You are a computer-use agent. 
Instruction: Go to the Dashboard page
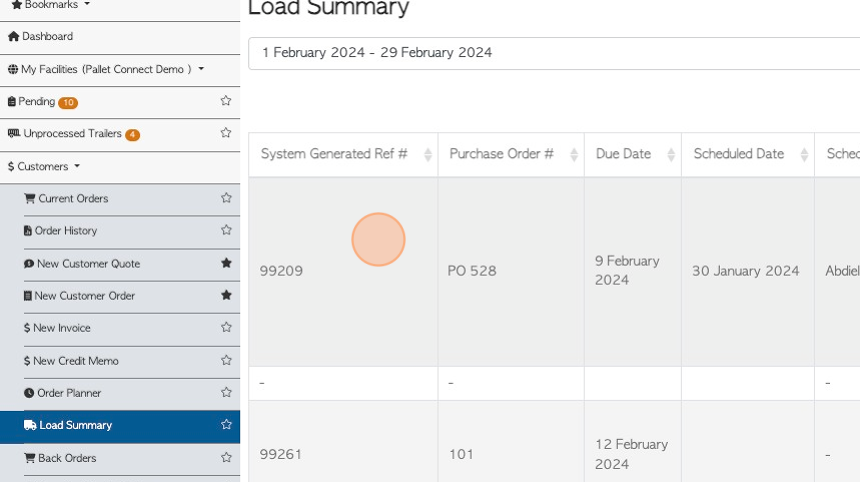click(x=41, y=36)
